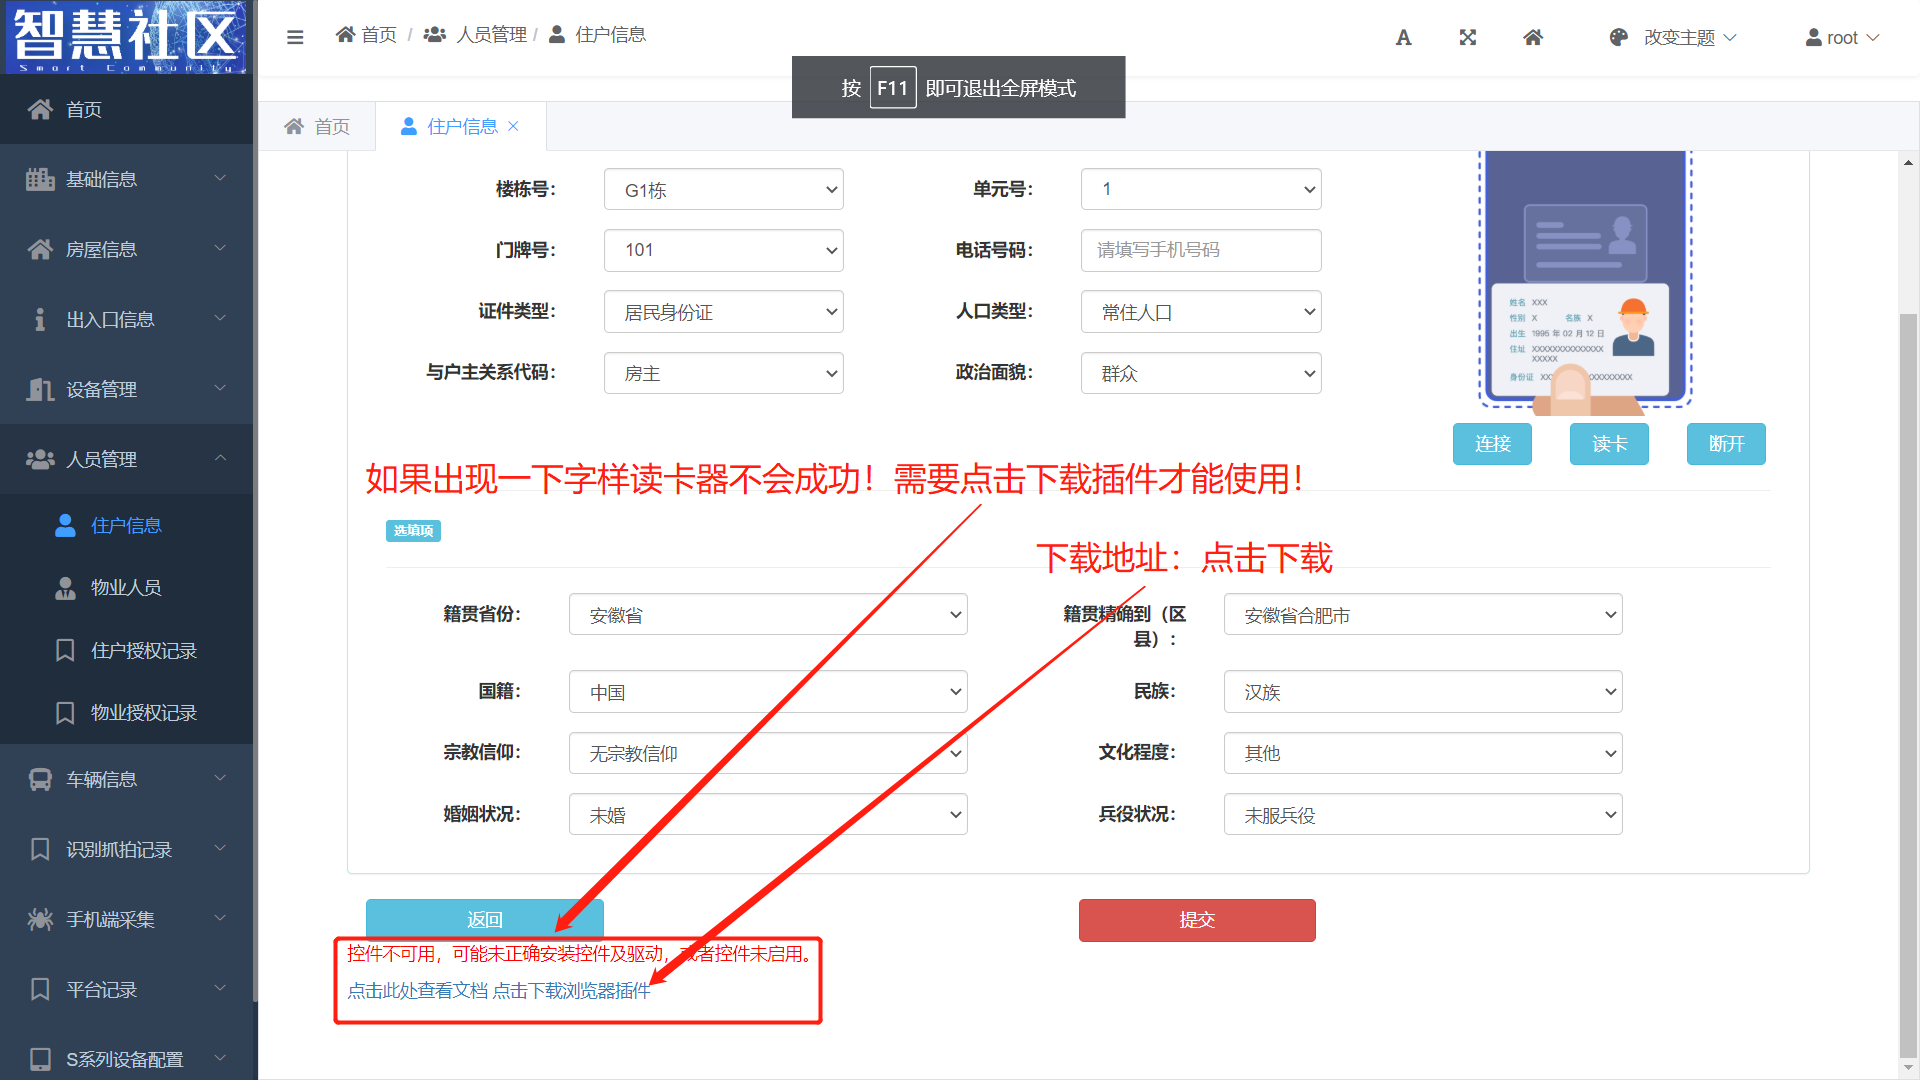The image size is (1920, 1080).
Task: Click the red 提交 button
Action: point(1197,920)
